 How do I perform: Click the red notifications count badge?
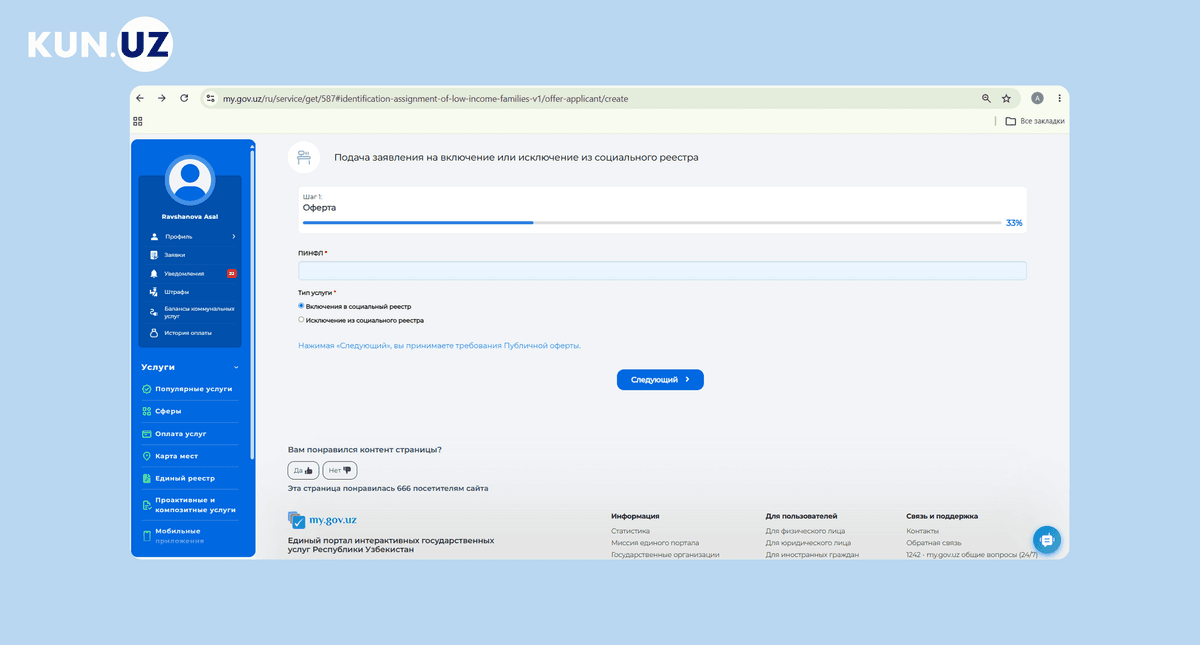(x=232, y=273)
